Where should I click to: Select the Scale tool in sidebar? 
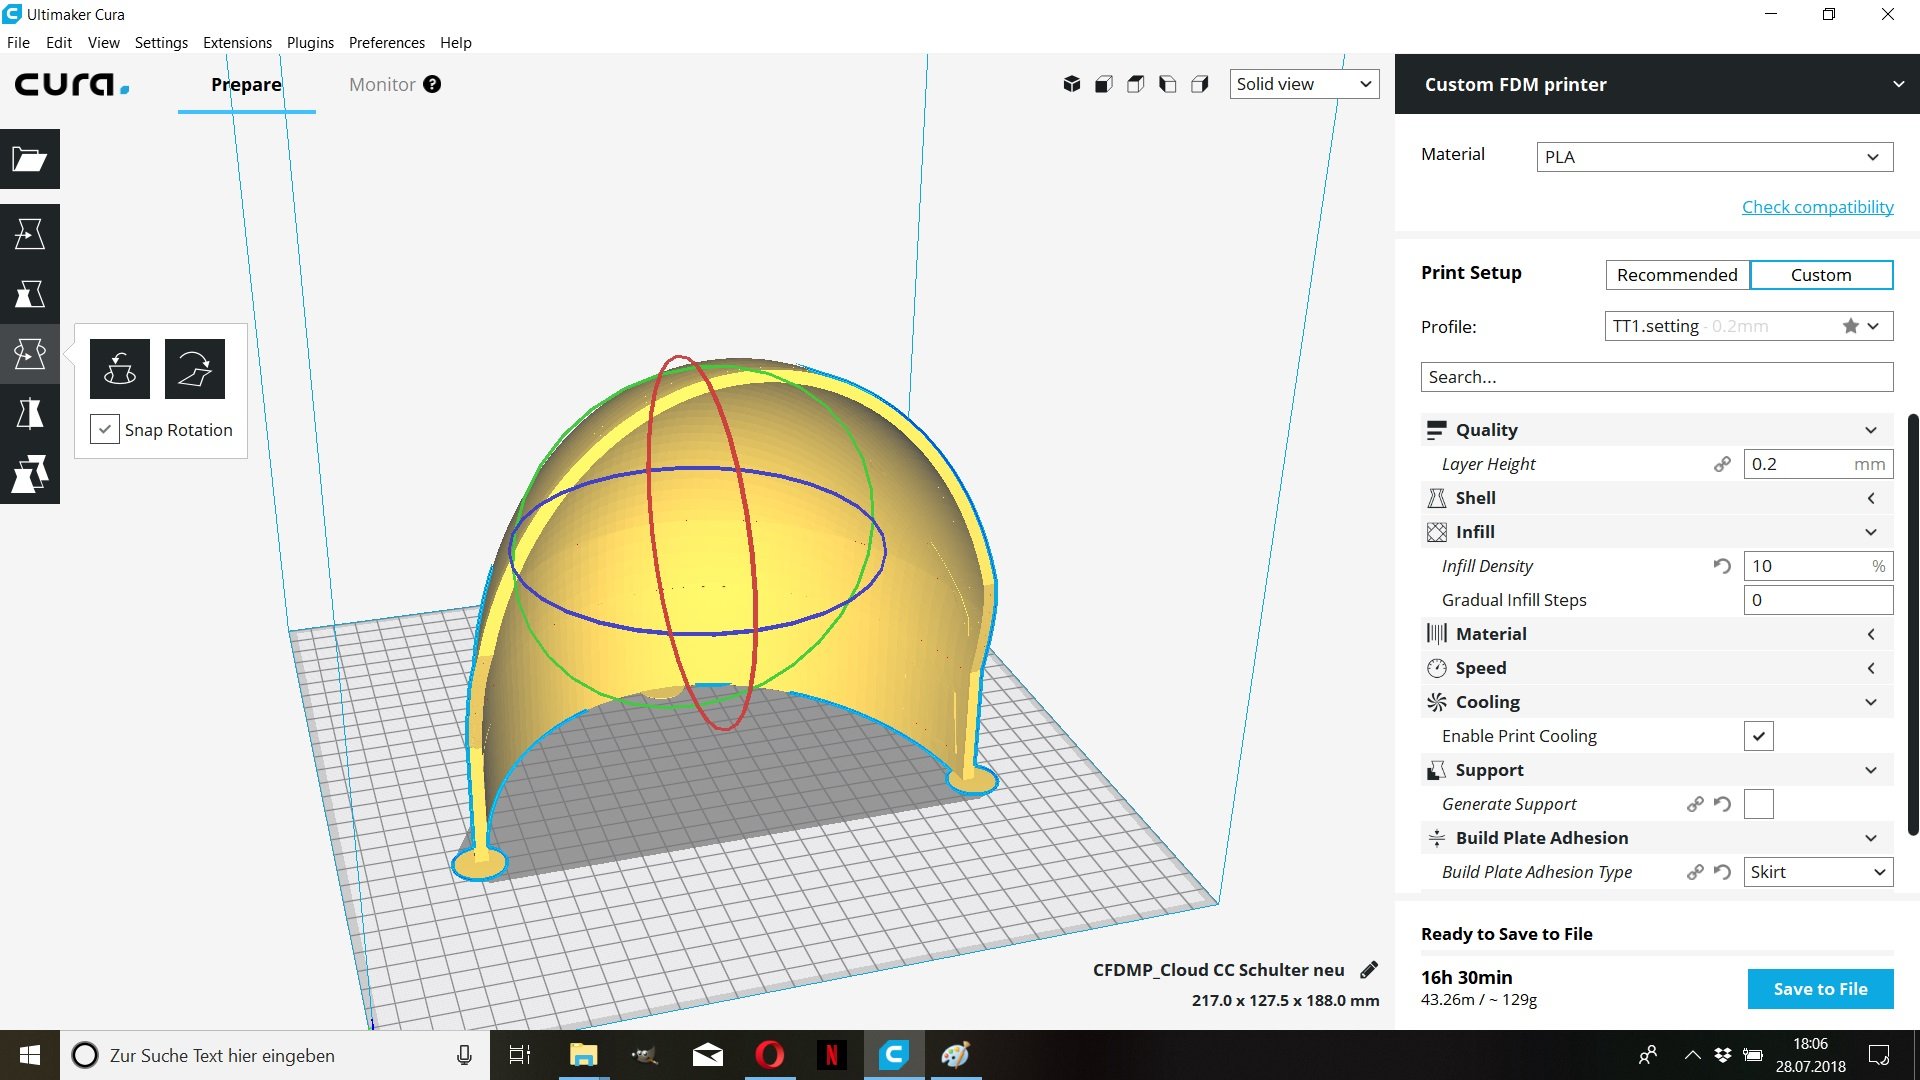[x=30, y=294]
